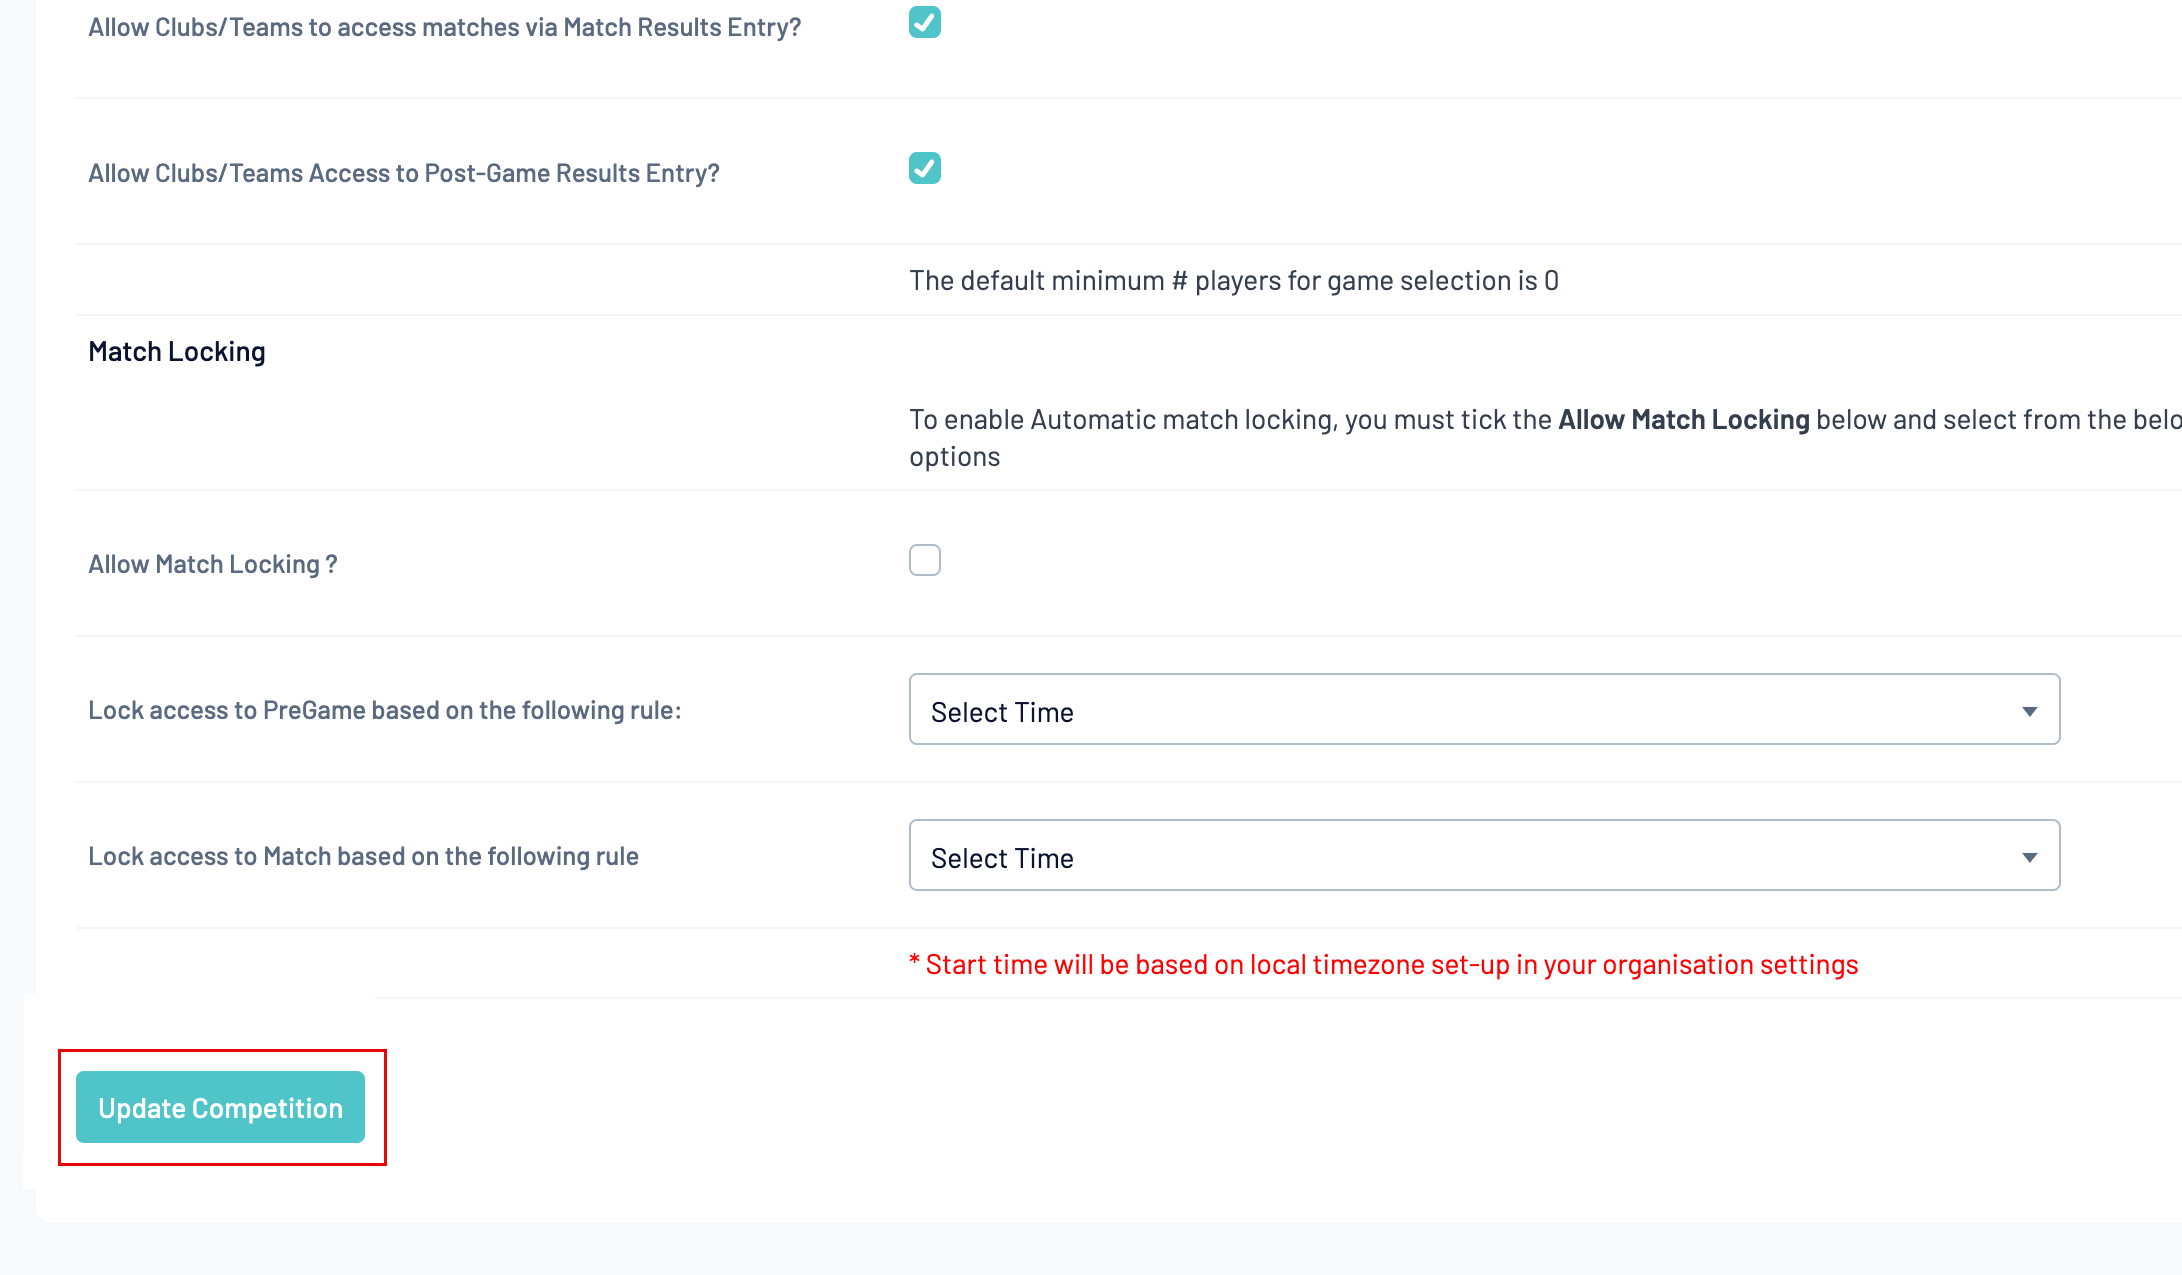The width and height of the screenshot is (2182, 1275).
Task: Uncheck Match Results Entry access checkbox
Action: tap(924, 23)
